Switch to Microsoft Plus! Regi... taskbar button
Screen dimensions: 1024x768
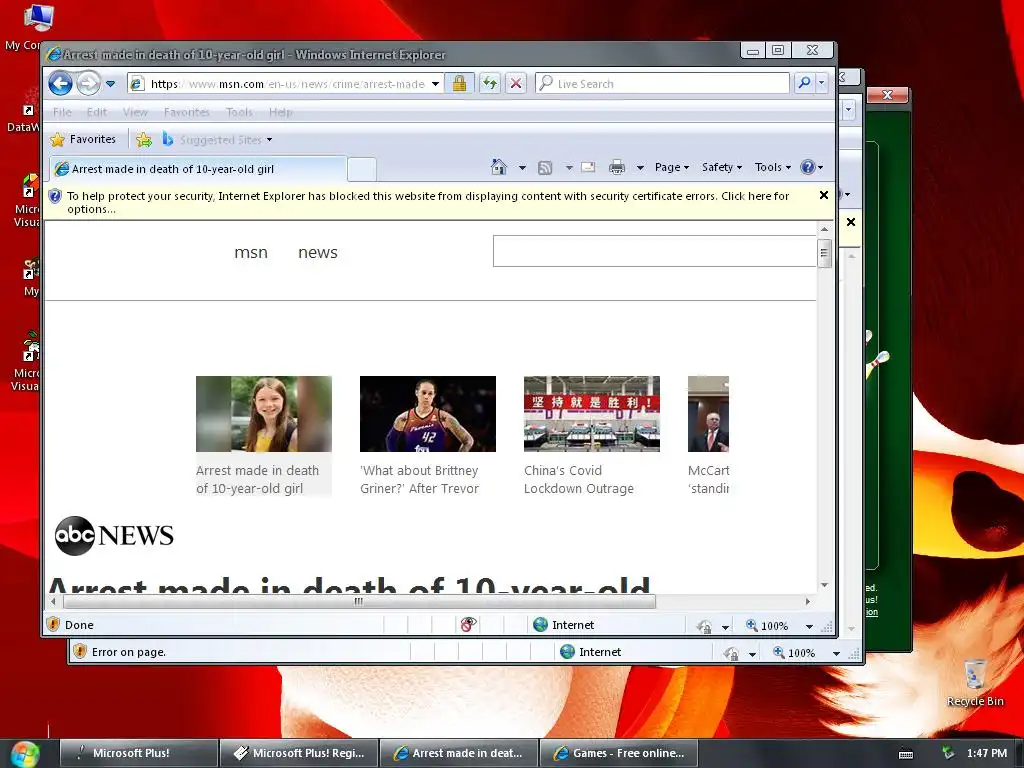point(298,753)
